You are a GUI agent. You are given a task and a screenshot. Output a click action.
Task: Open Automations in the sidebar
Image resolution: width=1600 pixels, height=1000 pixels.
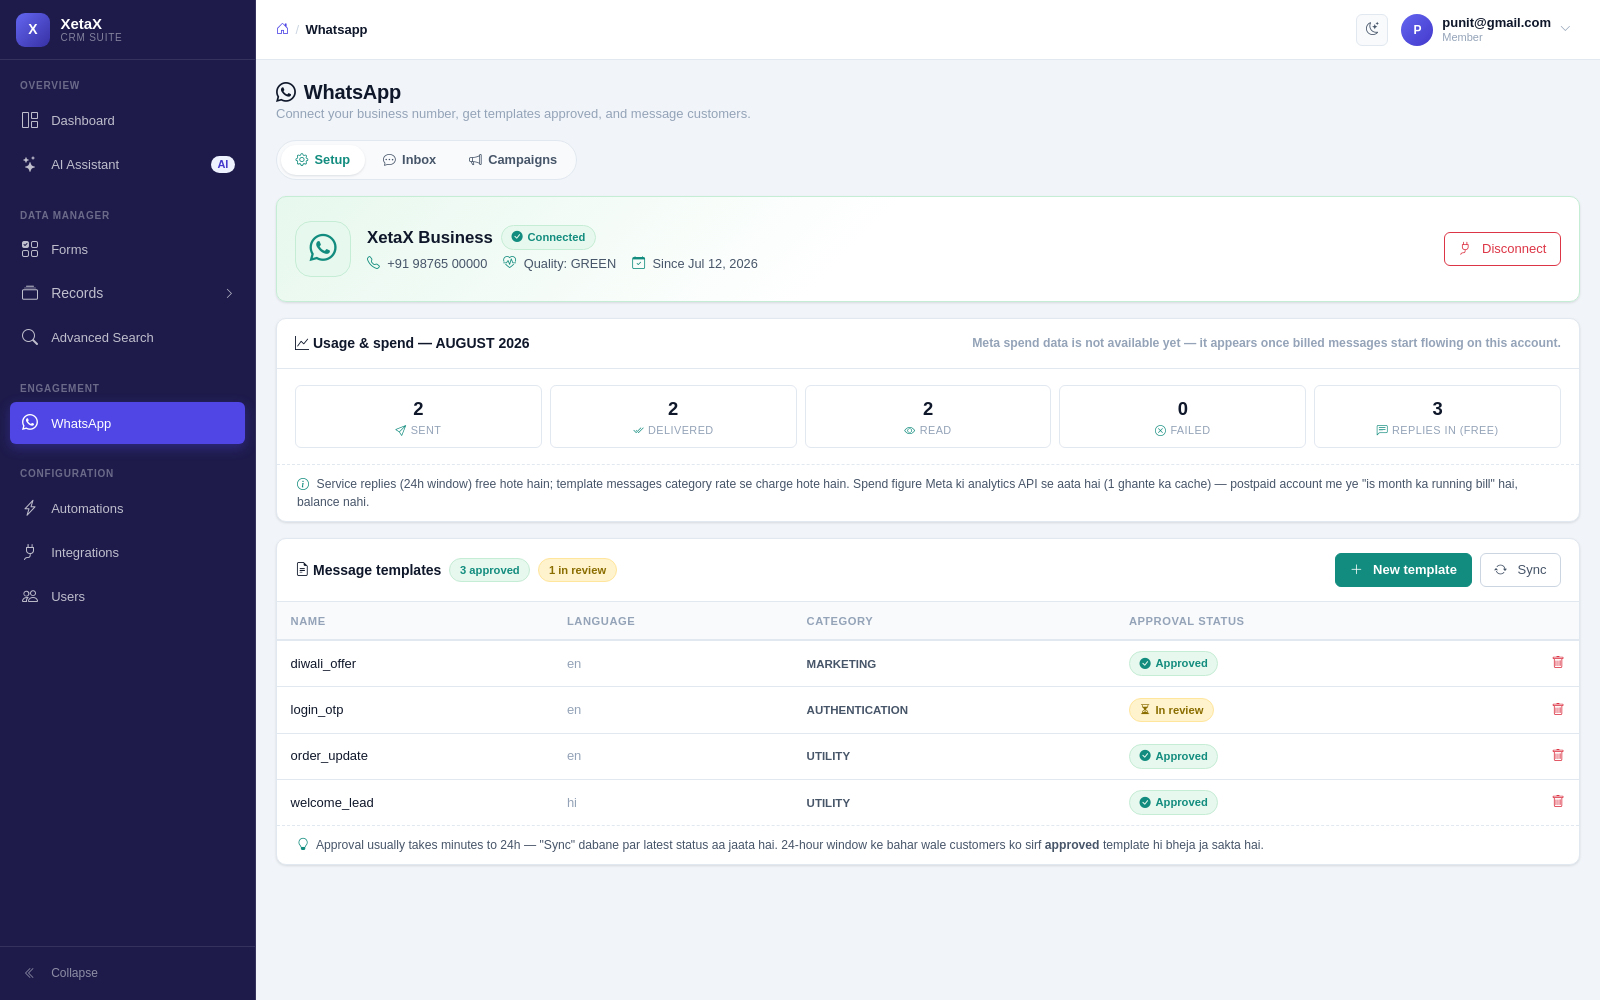click(x=127, y=508)
